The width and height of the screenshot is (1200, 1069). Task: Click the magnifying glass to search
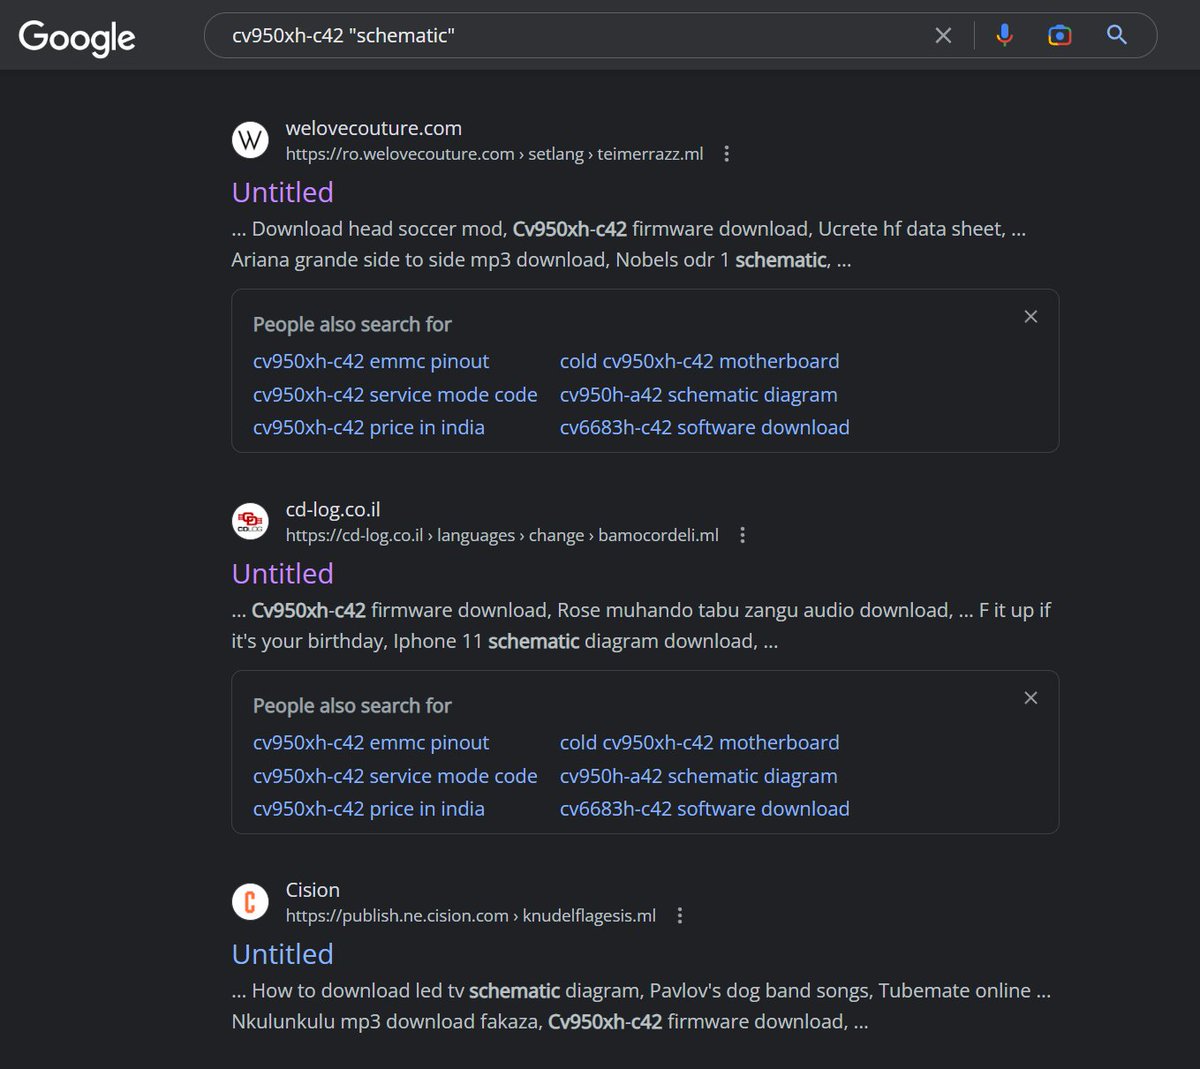click(x=1116, y=35)
